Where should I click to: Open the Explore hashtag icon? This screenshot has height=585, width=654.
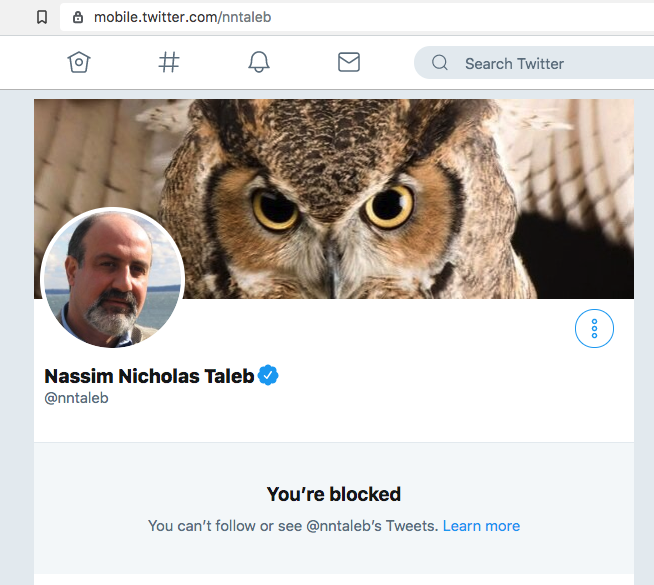(169, 63)
